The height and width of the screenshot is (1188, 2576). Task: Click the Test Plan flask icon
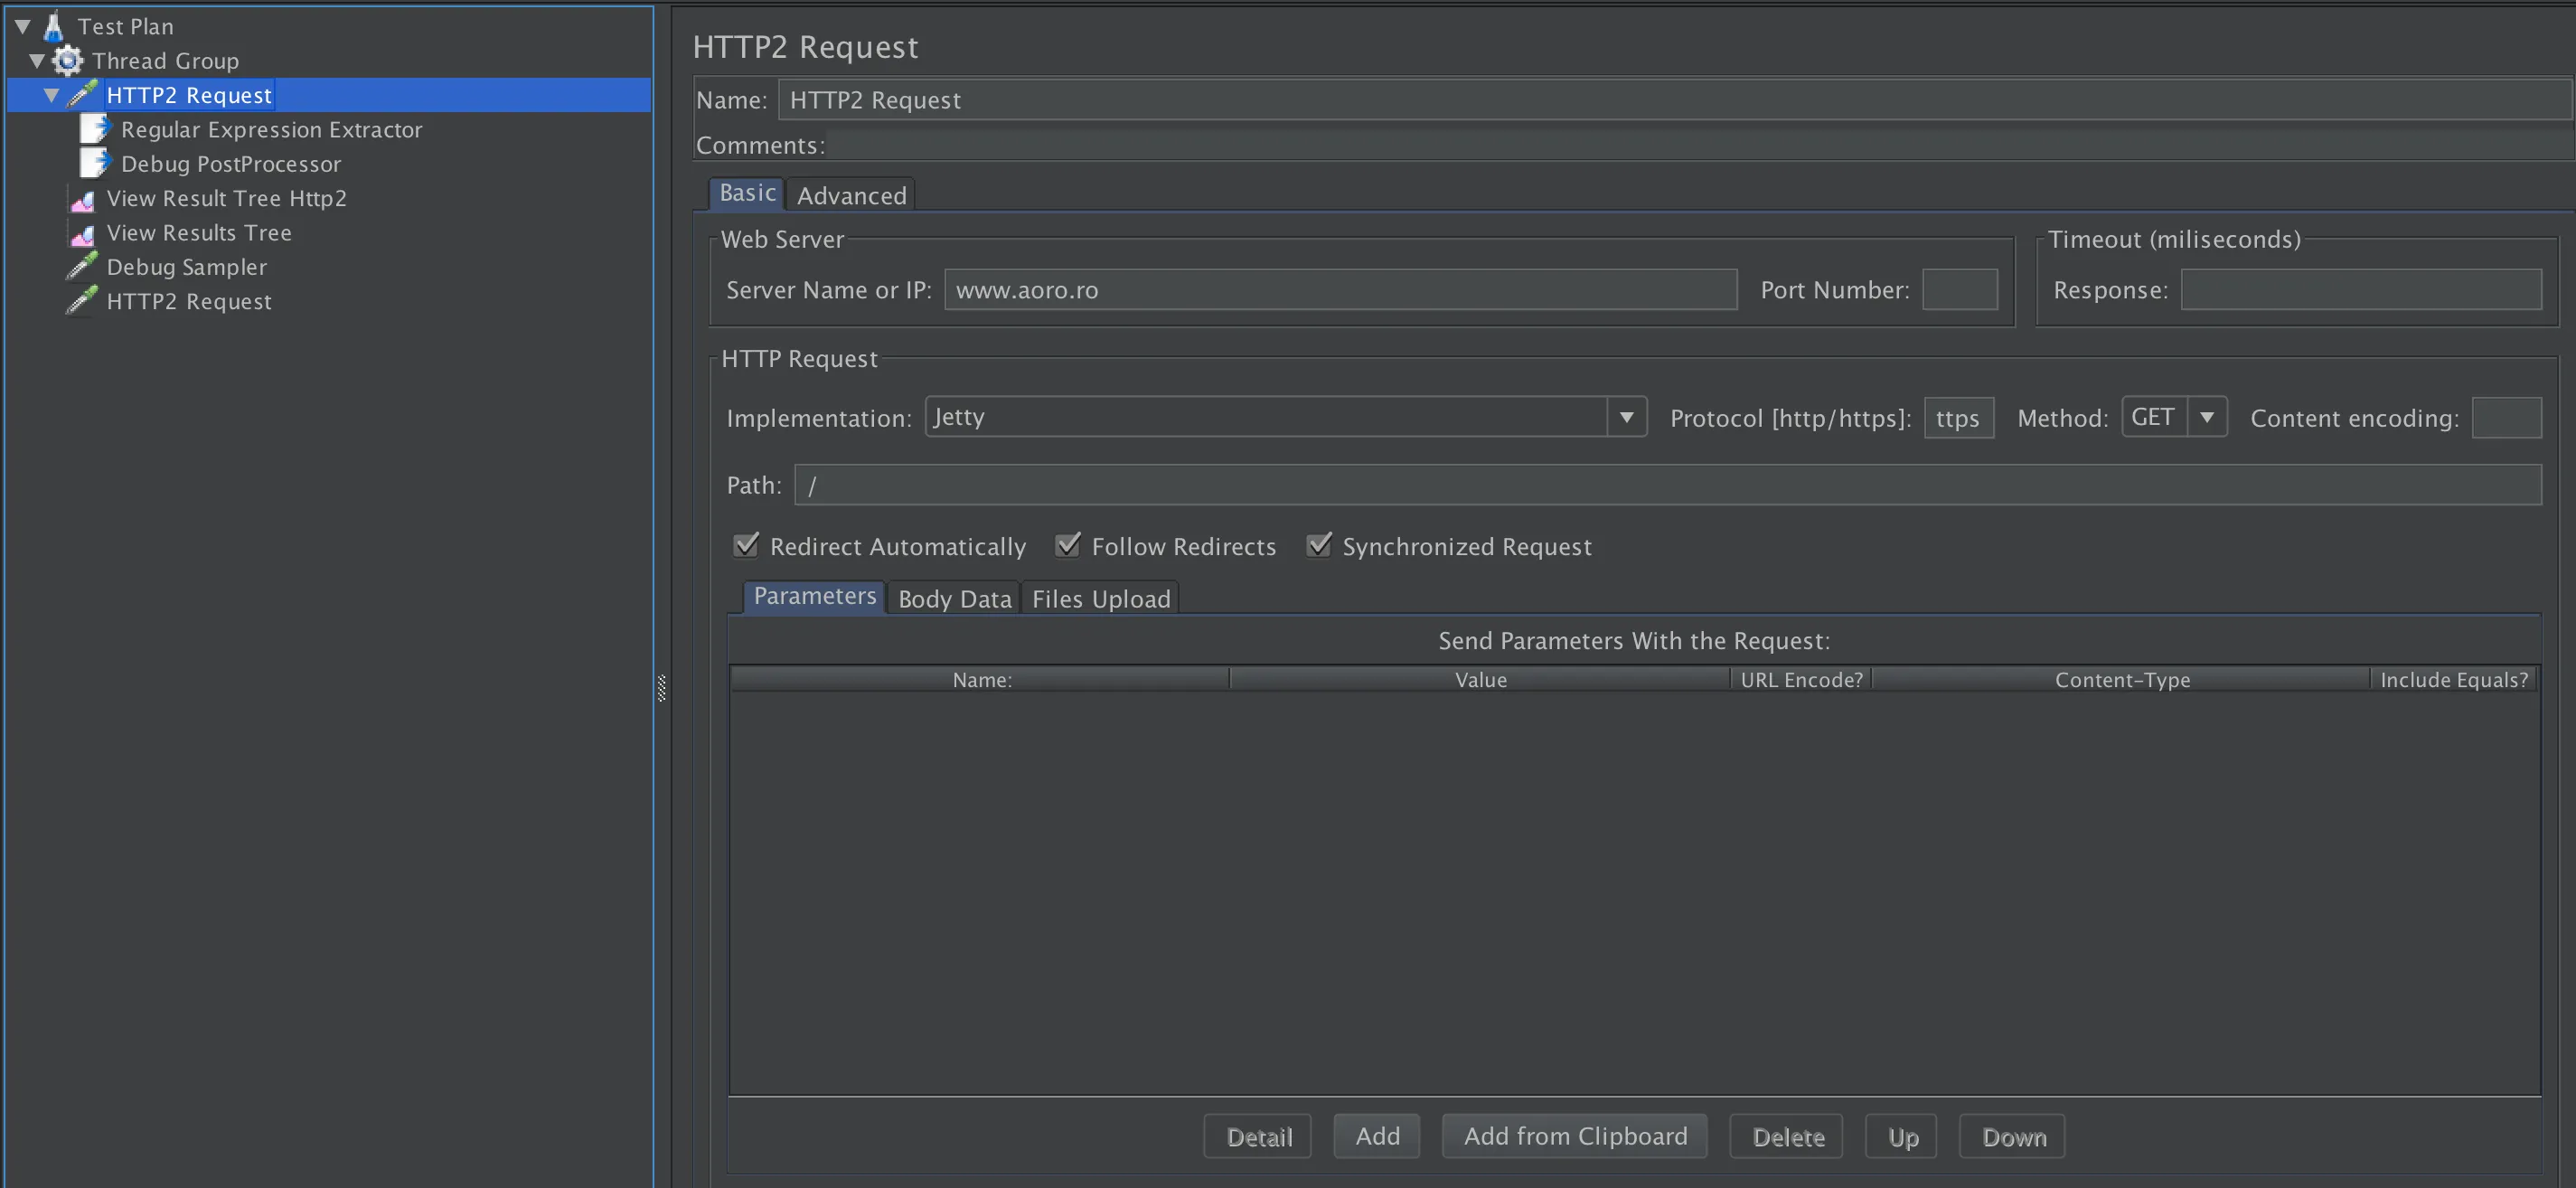point(54,26)
